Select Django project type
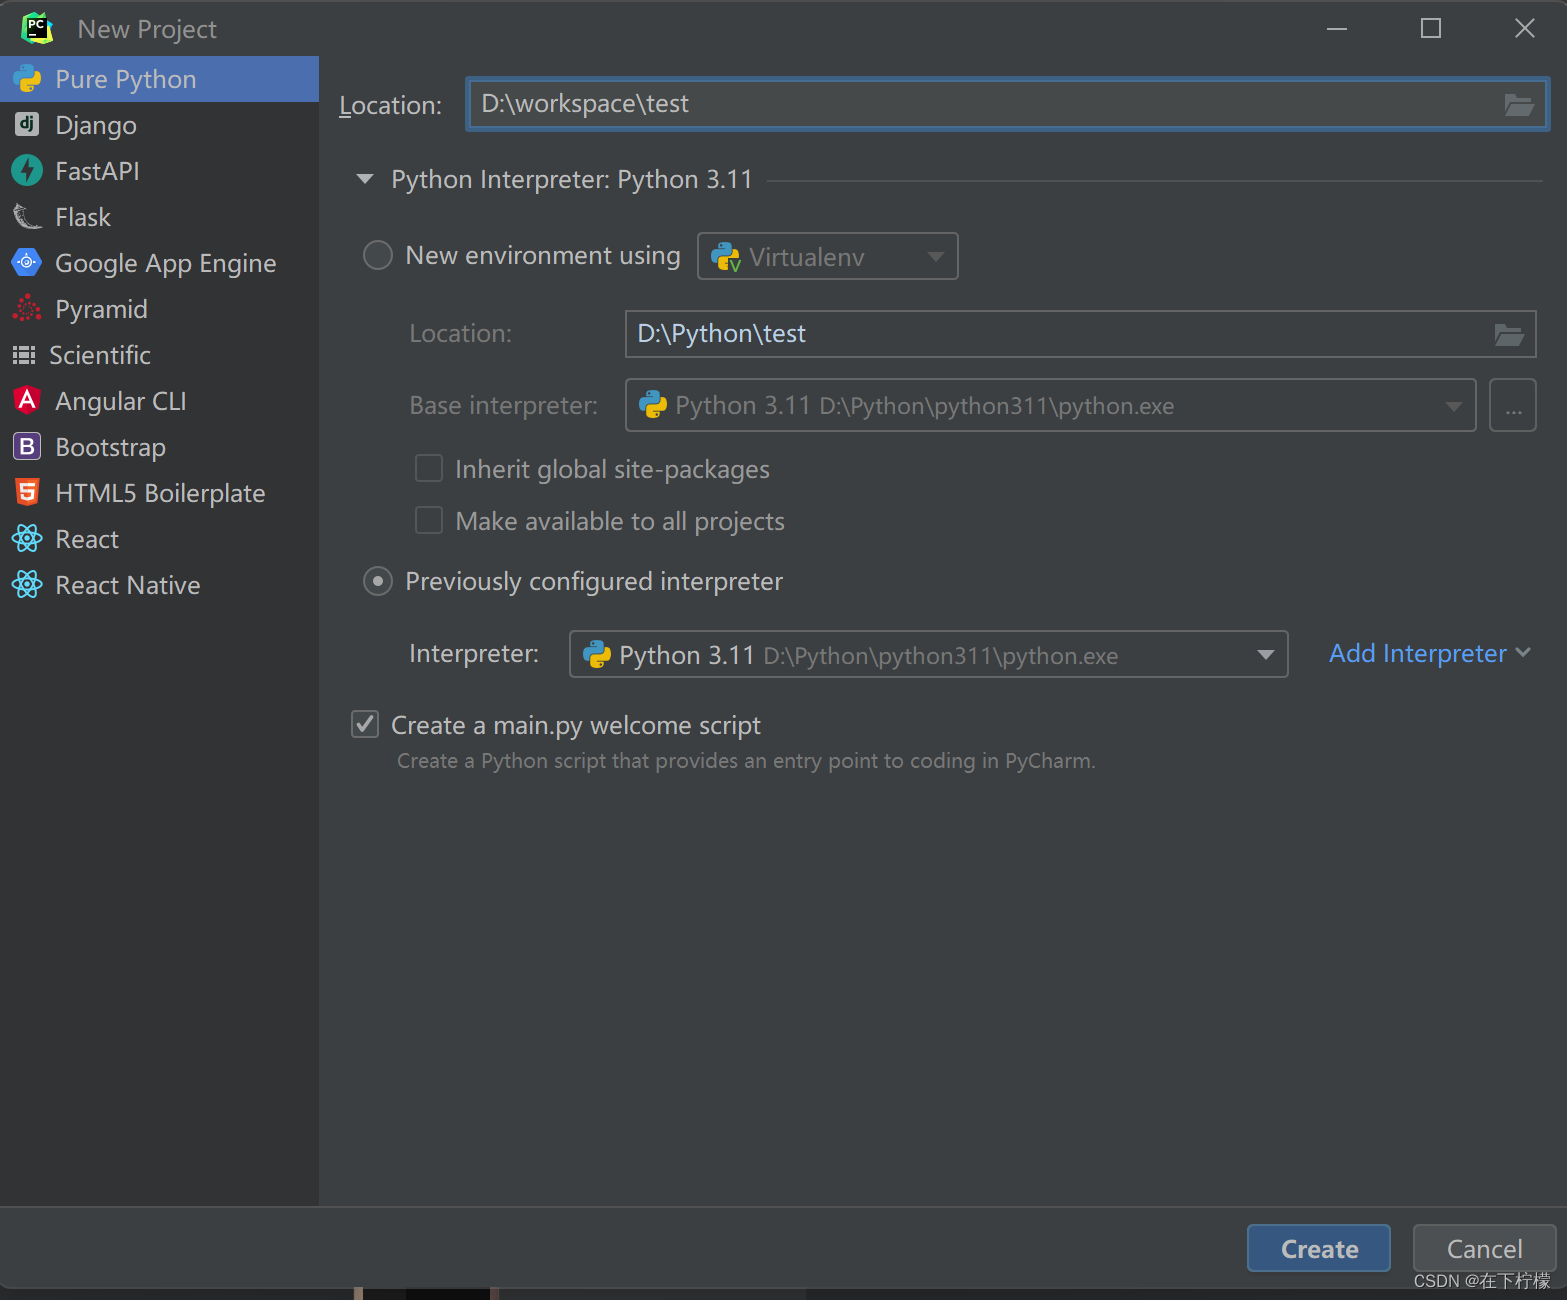 (x=159, y=125)
